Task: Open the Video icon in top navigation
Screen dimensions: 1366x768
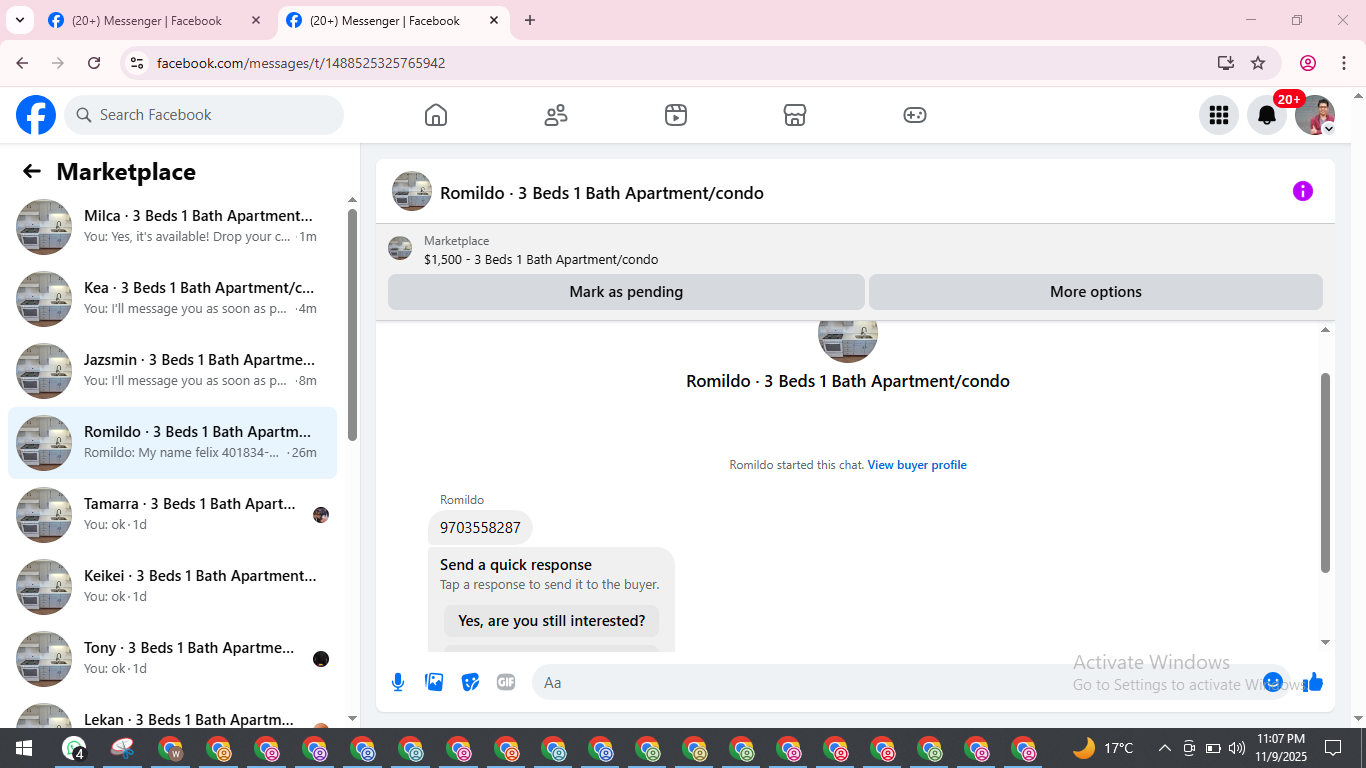Action: pyautogui.click(x=676, y=115)
